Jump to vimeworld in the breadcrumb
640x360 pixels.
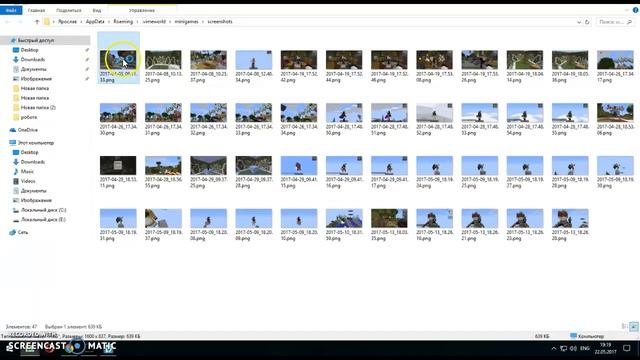pyautogui.click(x=154, y=22)
